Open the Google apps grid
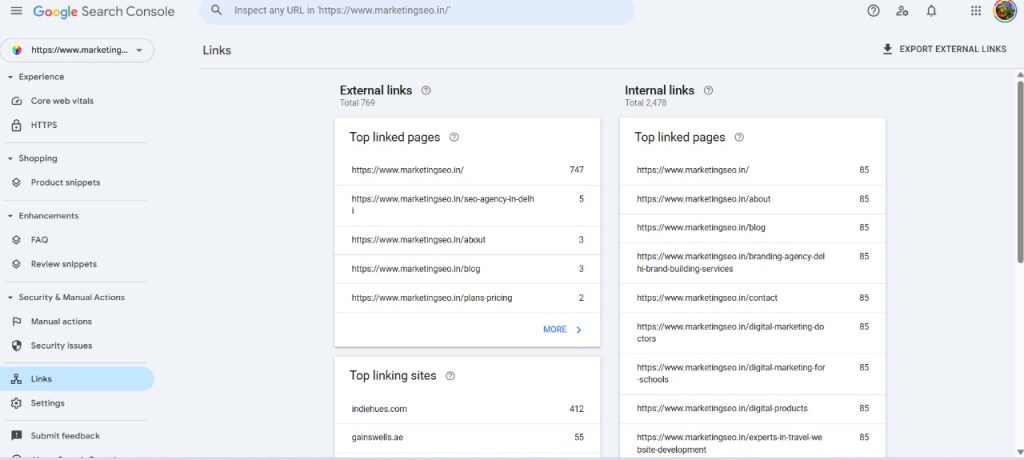Image resolution: width=1024 pixels, height=460 pixels. tap(976, 10)
